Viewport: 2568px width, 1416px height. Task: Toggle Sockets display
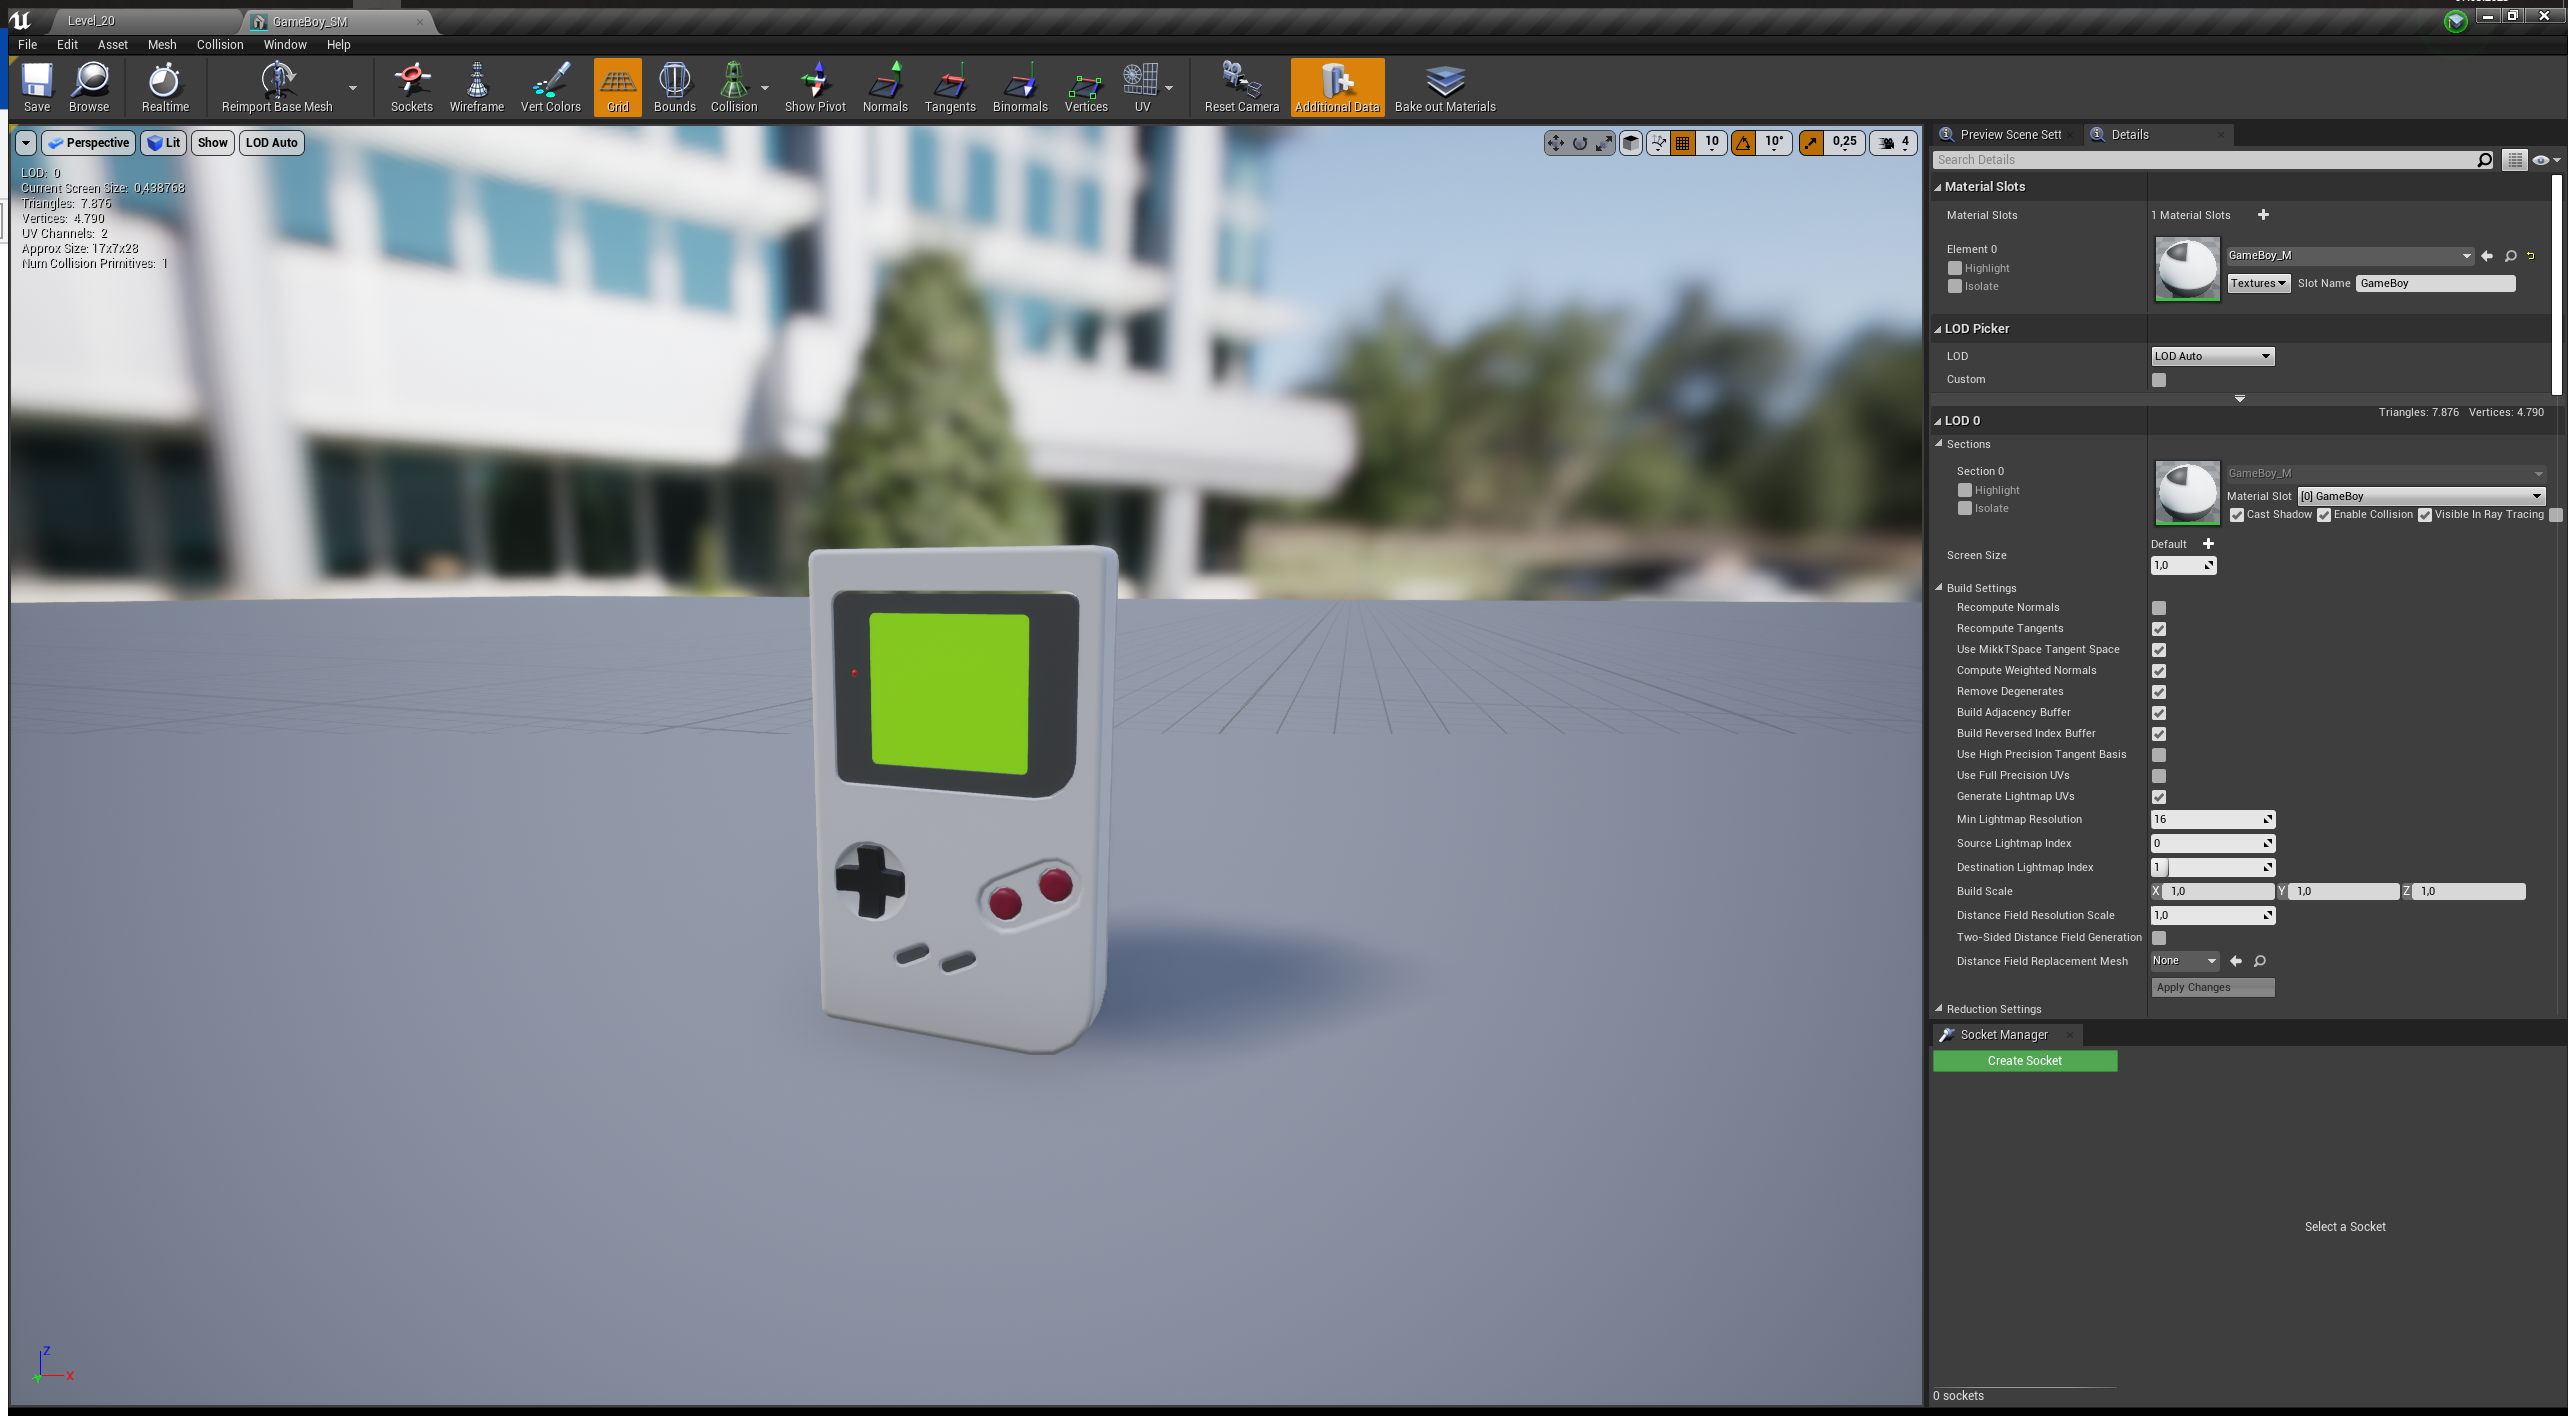(x=411, y=87)
